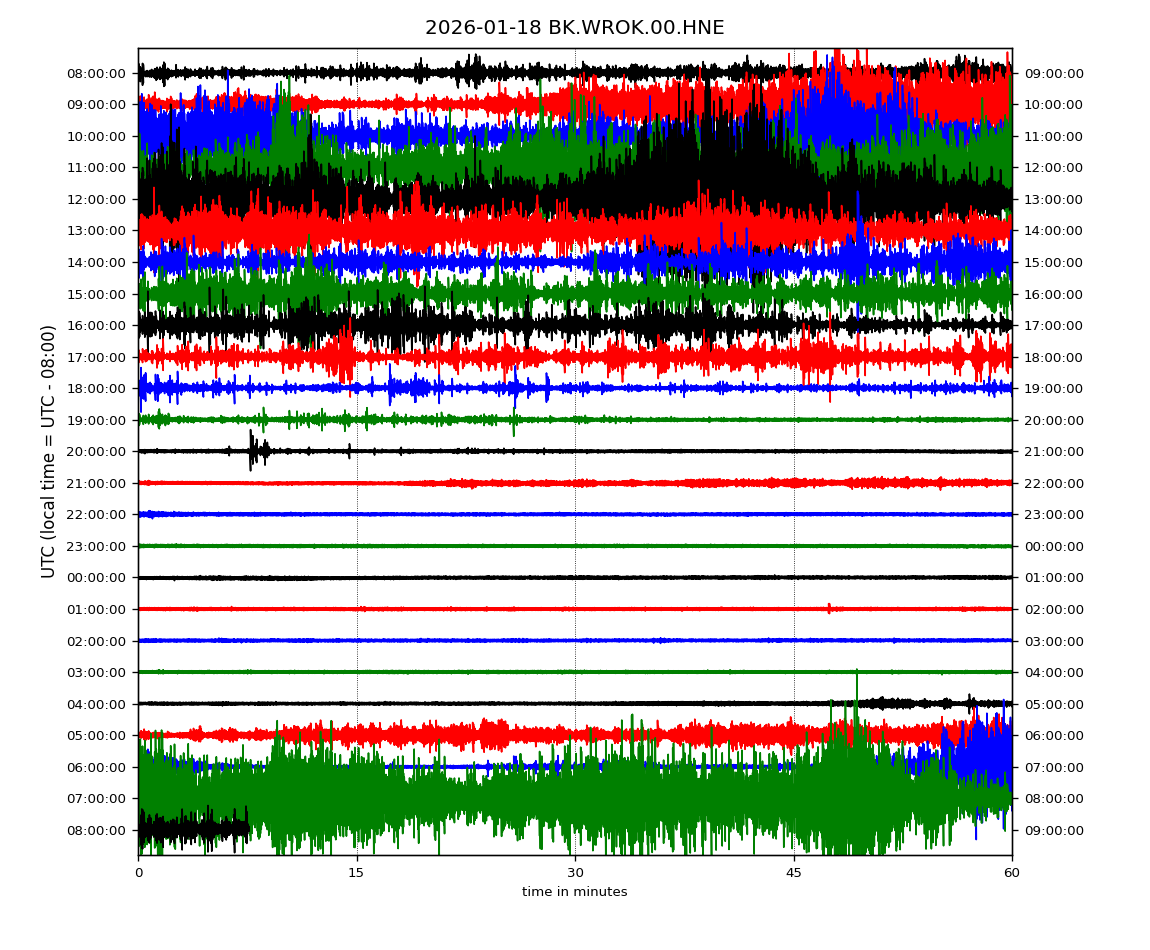This screenshot has width=1150, height=950.
Task: Click the plot title 2026-01-18 BK.WROK.00.HNE
Action: 574,28
